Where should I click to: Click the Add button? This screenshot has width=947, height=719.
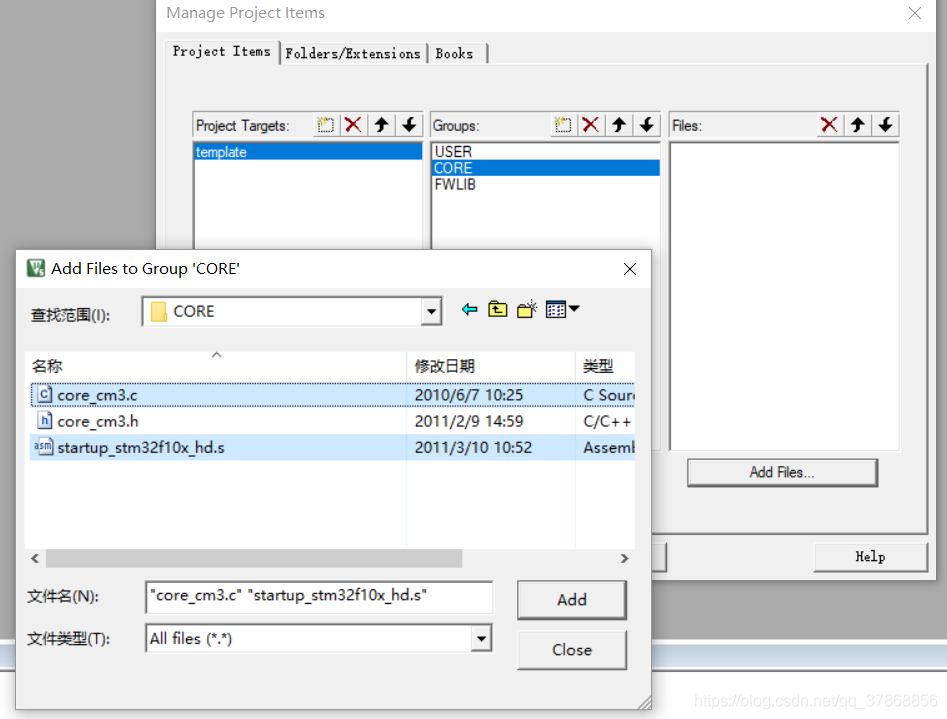pos(571,599)
